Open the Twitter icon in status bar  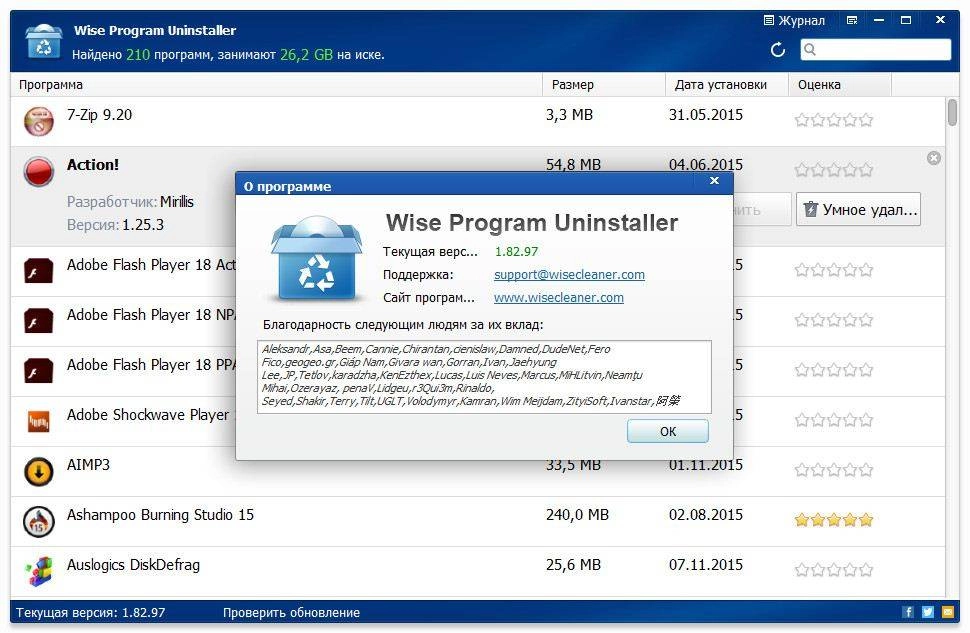click(927, 612)
